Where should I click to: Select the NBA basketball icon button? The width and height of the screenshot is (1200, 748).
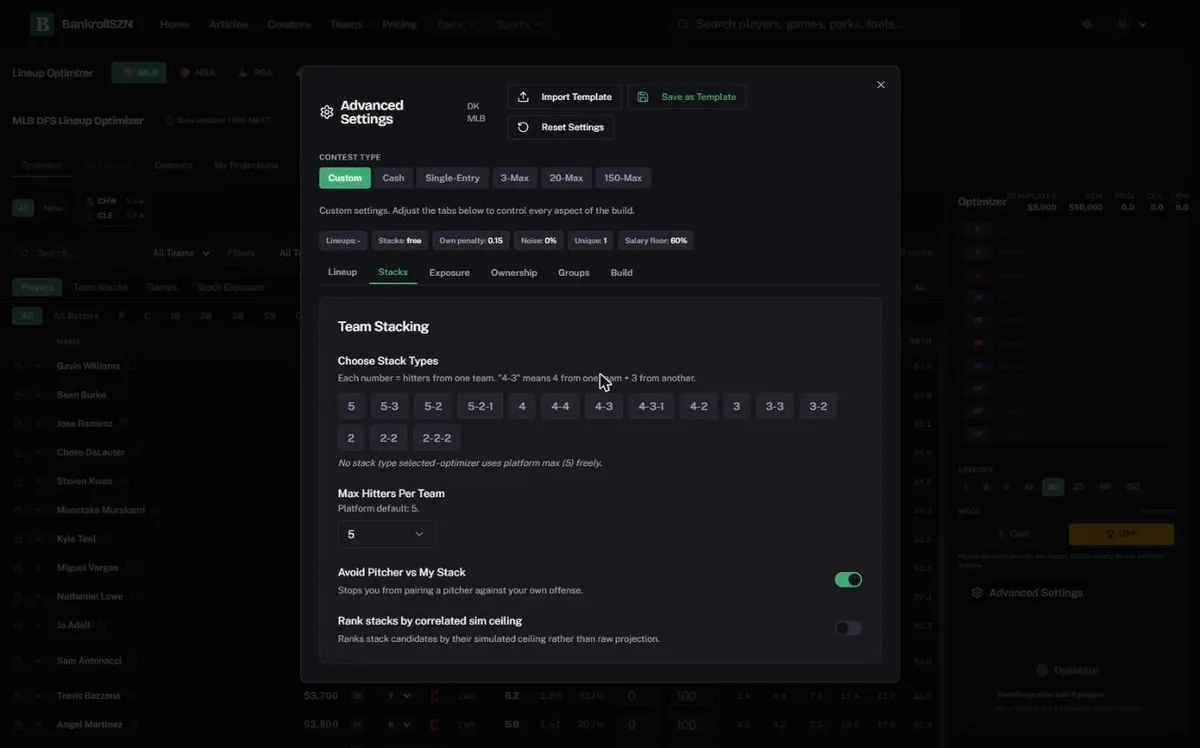(198, 73)
